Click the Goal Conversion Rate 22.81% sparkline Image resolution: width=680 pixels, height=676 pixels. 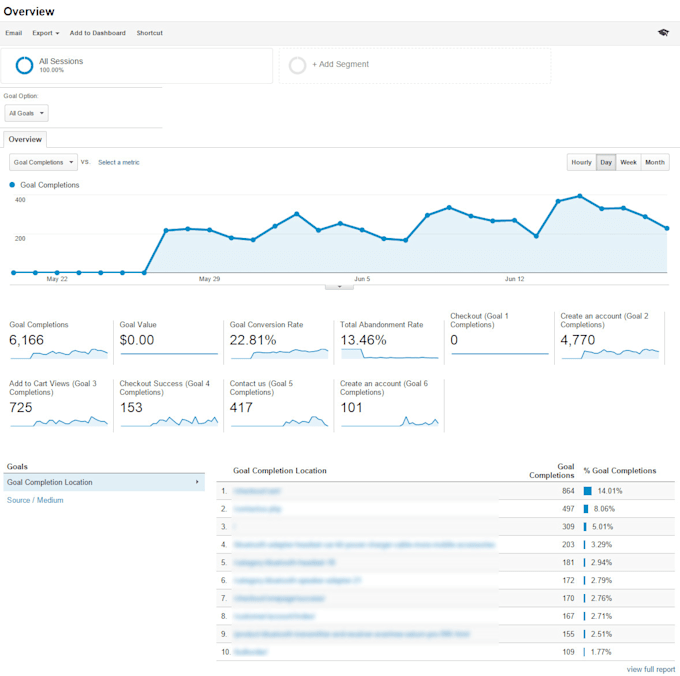point(279,353)
